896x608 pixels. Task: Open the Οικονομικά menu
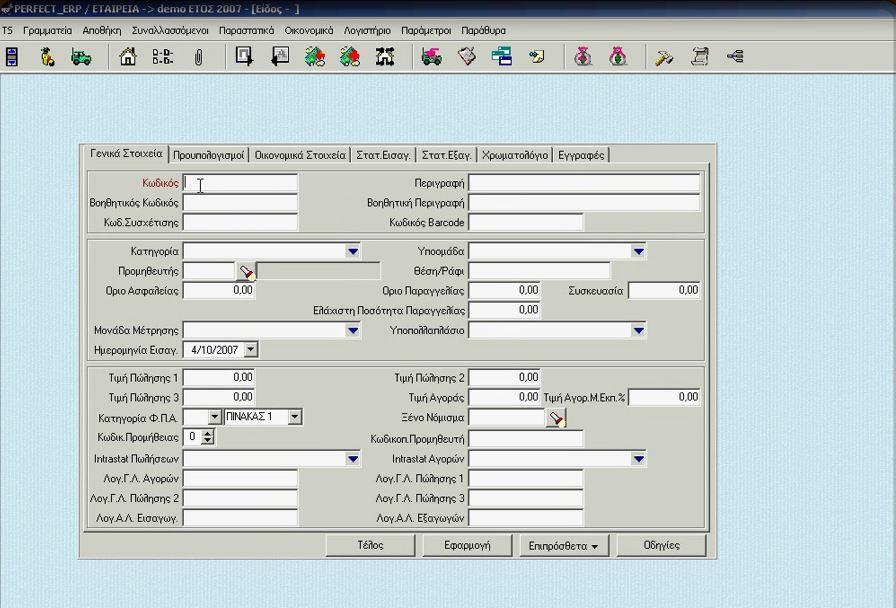[309, 30]
